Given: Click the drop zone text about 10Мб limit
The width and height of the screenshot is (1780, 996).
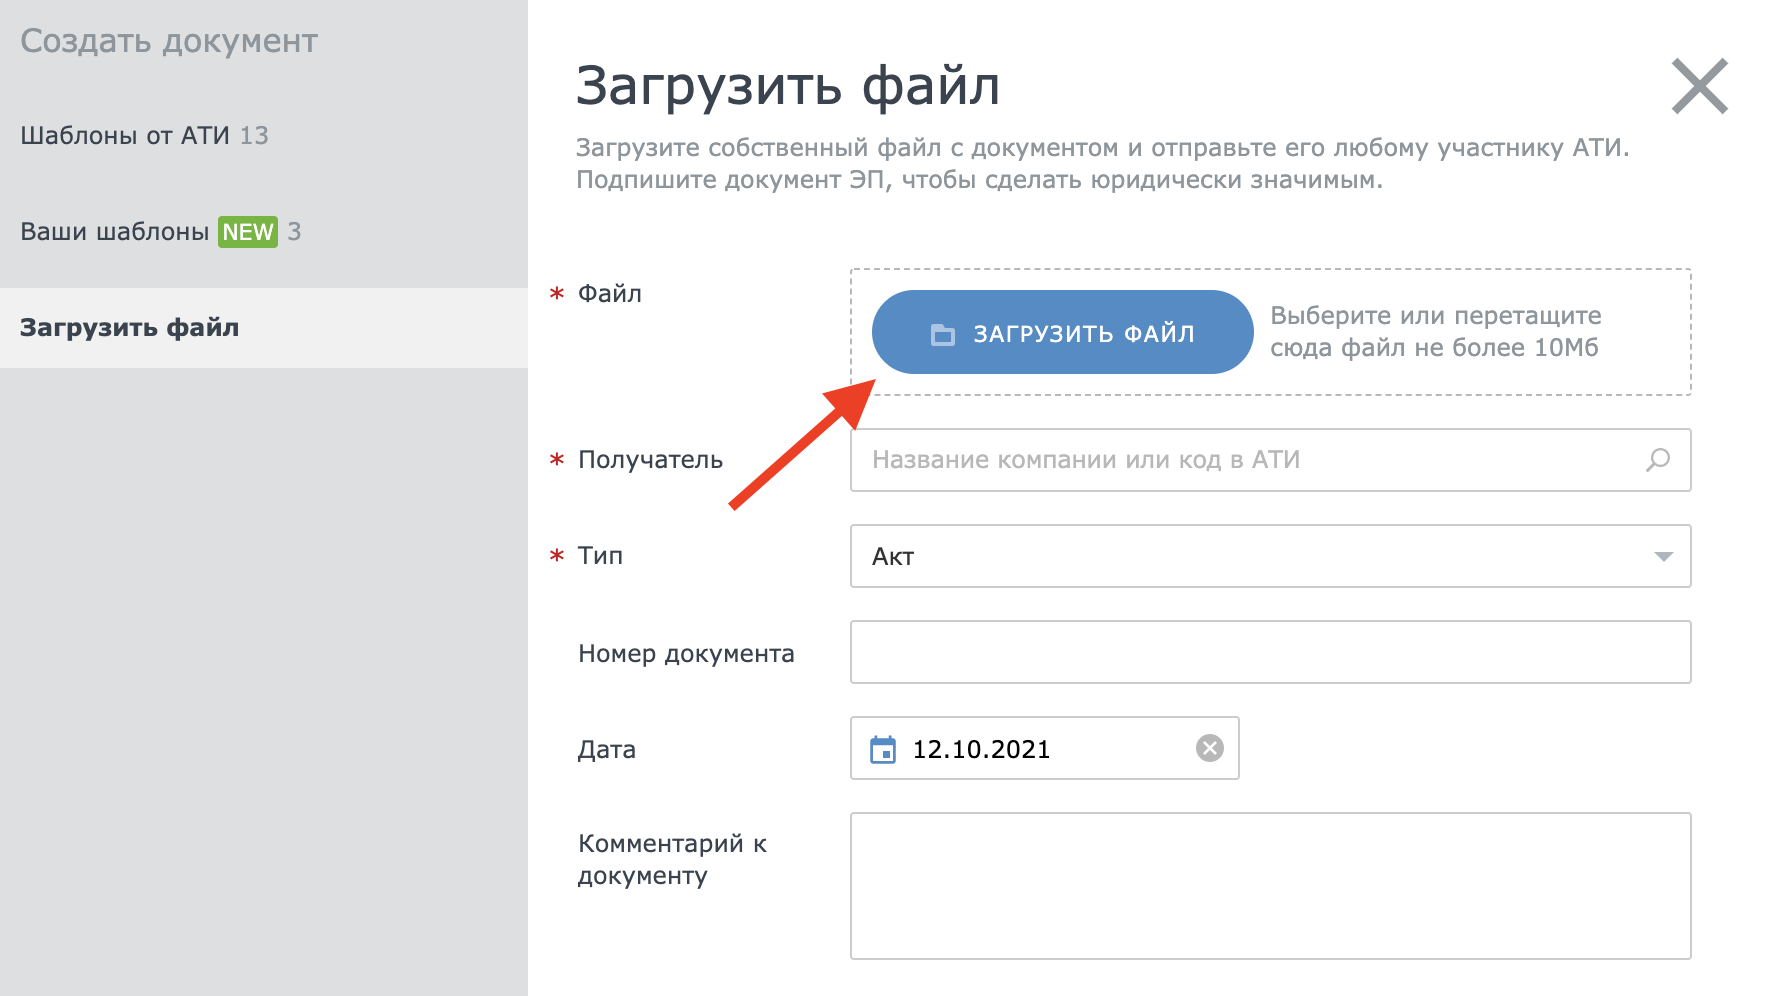Looking at the screenshot, I should (x=1435, y=332).
